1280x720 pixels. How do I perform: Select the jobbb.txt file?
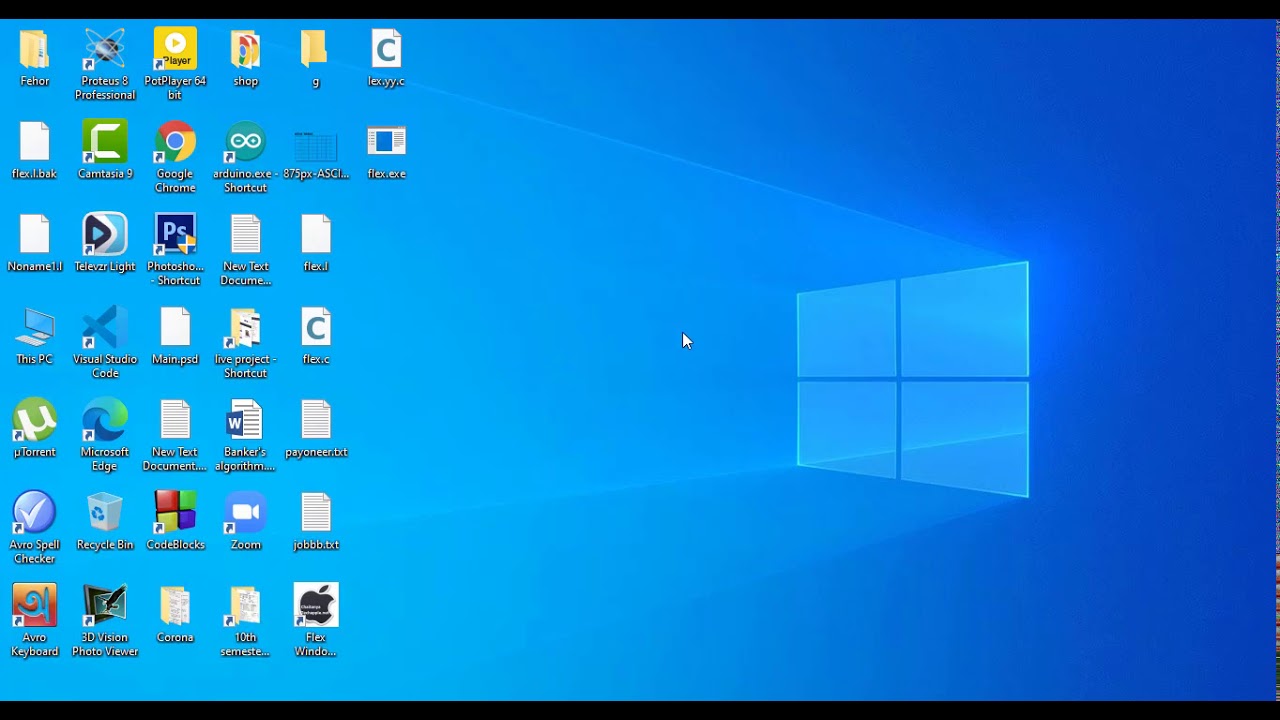[315, 513]
